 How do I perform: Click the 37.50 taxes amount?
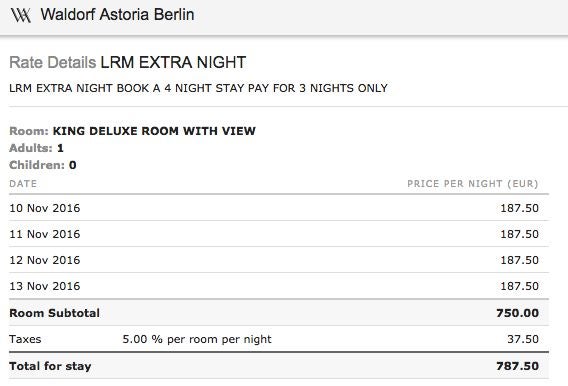523,339
